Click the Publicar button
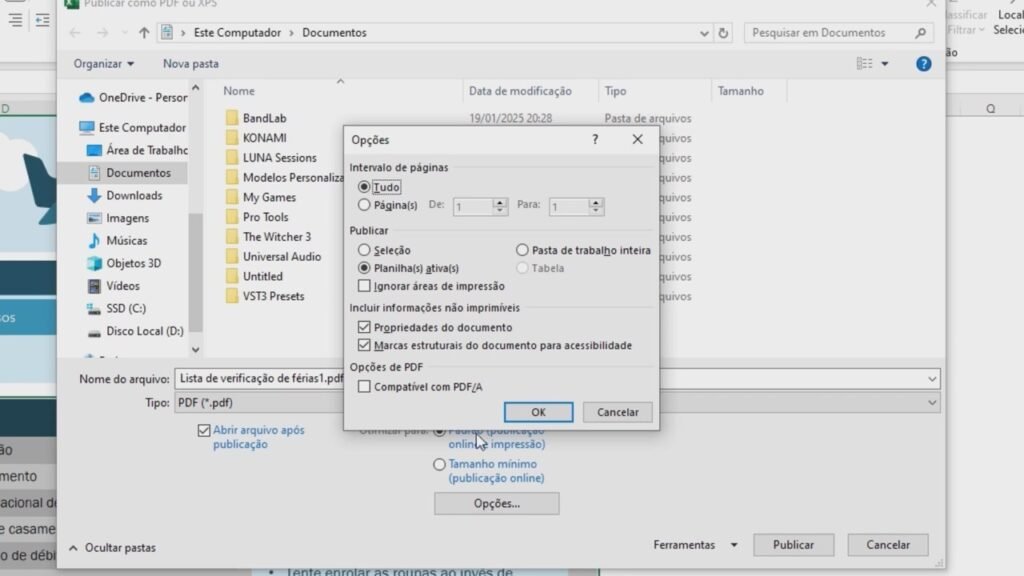The image size is (1024, 576). (x=793, y=545)
